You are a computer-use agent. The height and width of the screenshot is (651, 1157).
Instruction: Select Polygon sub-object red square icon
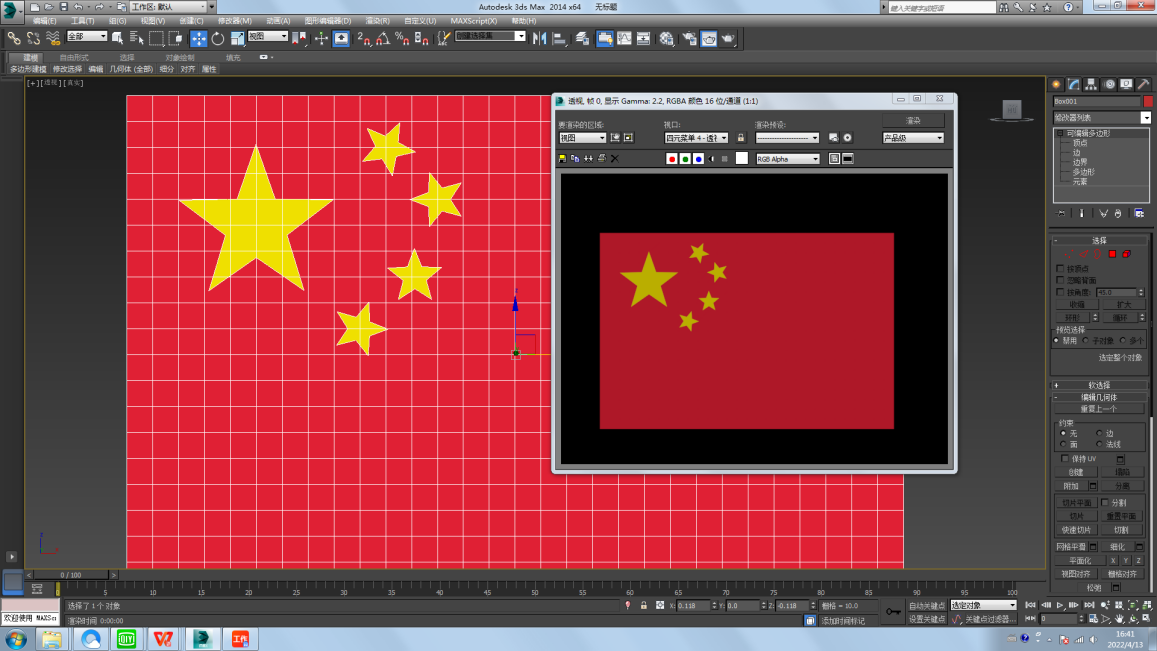(1112, 254)
